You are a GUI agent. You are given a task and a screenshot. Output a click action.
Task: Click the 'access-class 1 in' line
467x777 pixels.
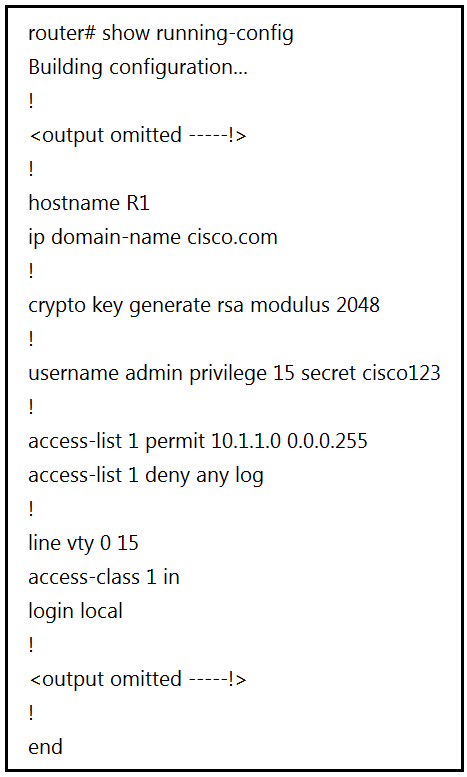click(104, 577)
